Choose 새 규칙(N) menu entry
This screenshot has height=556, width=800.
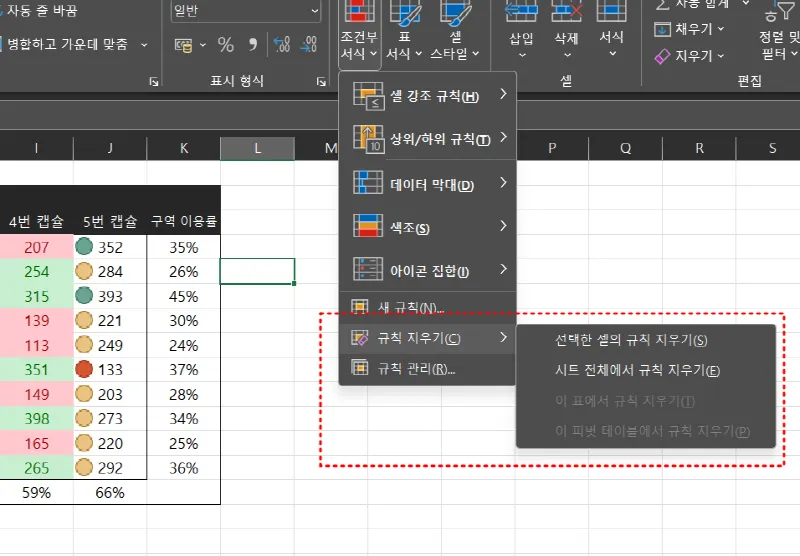[428, 307]
